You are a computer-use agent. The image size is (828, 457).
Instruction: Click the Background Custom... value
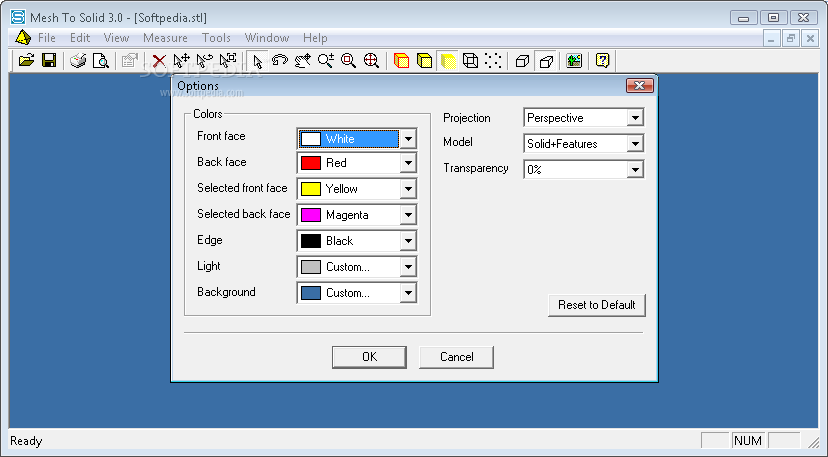point(347,293)
